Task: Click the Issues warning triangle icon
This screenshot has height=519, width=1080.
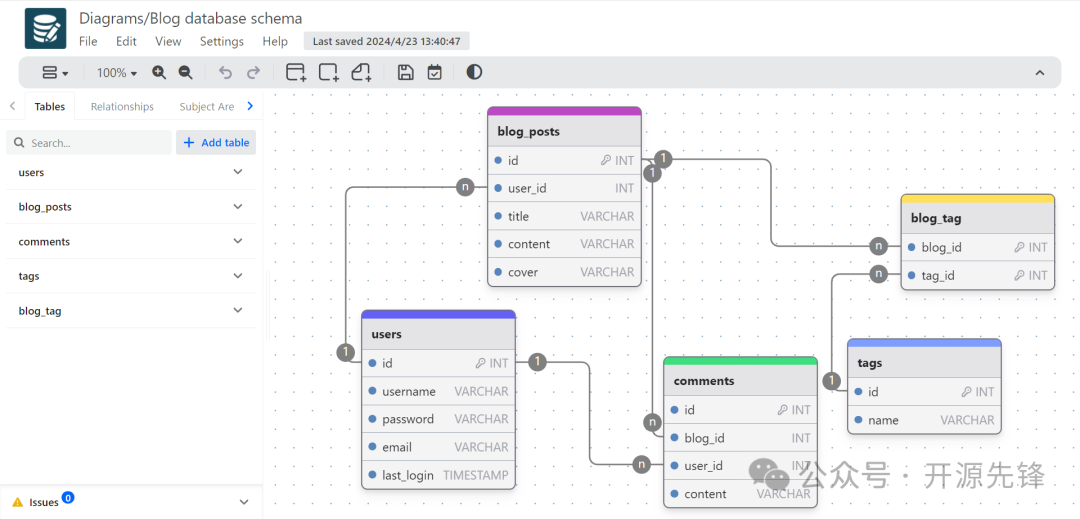Action: coord(18,502)
